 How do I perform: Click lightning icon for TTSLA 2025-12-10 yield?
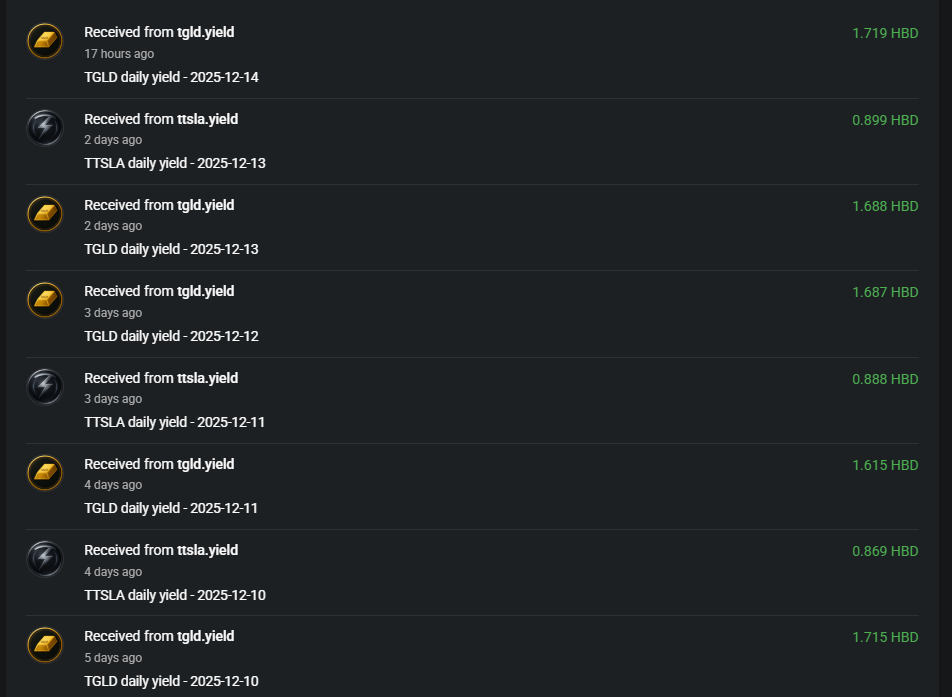coord(44,558)
